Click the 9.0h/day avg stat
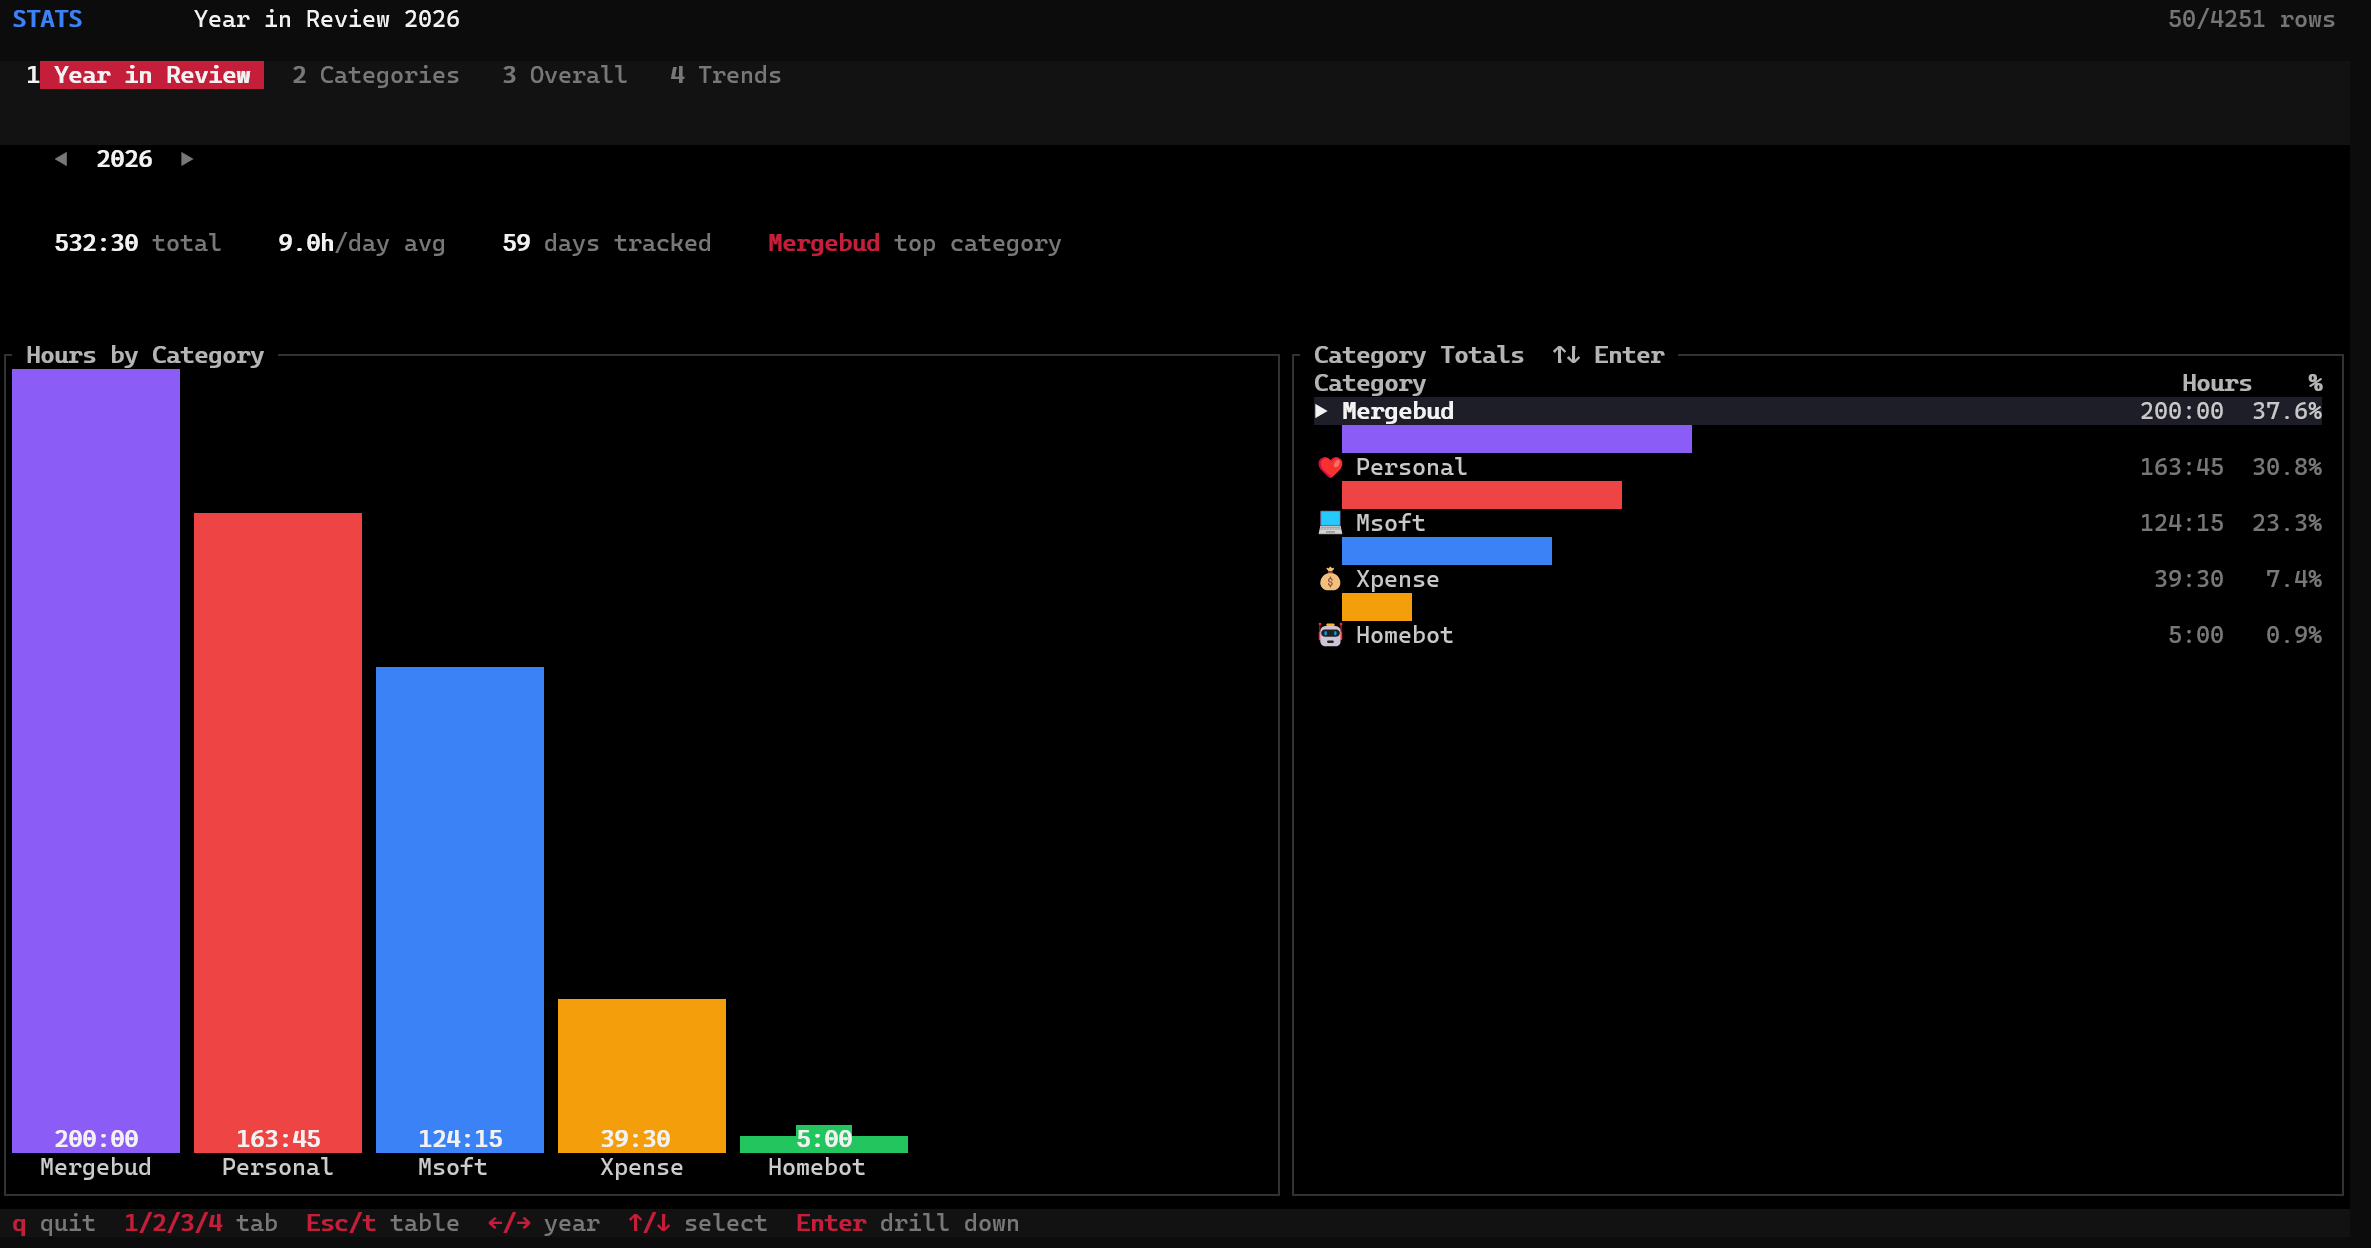 pyautogui.click(x=362, y=243)
